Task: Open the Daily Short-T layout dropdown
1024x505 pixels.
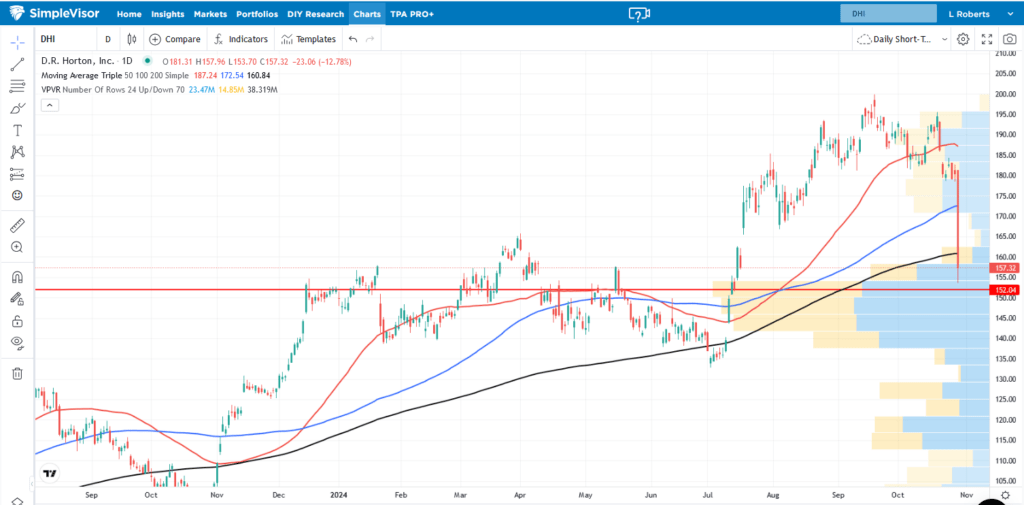Action: pos(901,39)
